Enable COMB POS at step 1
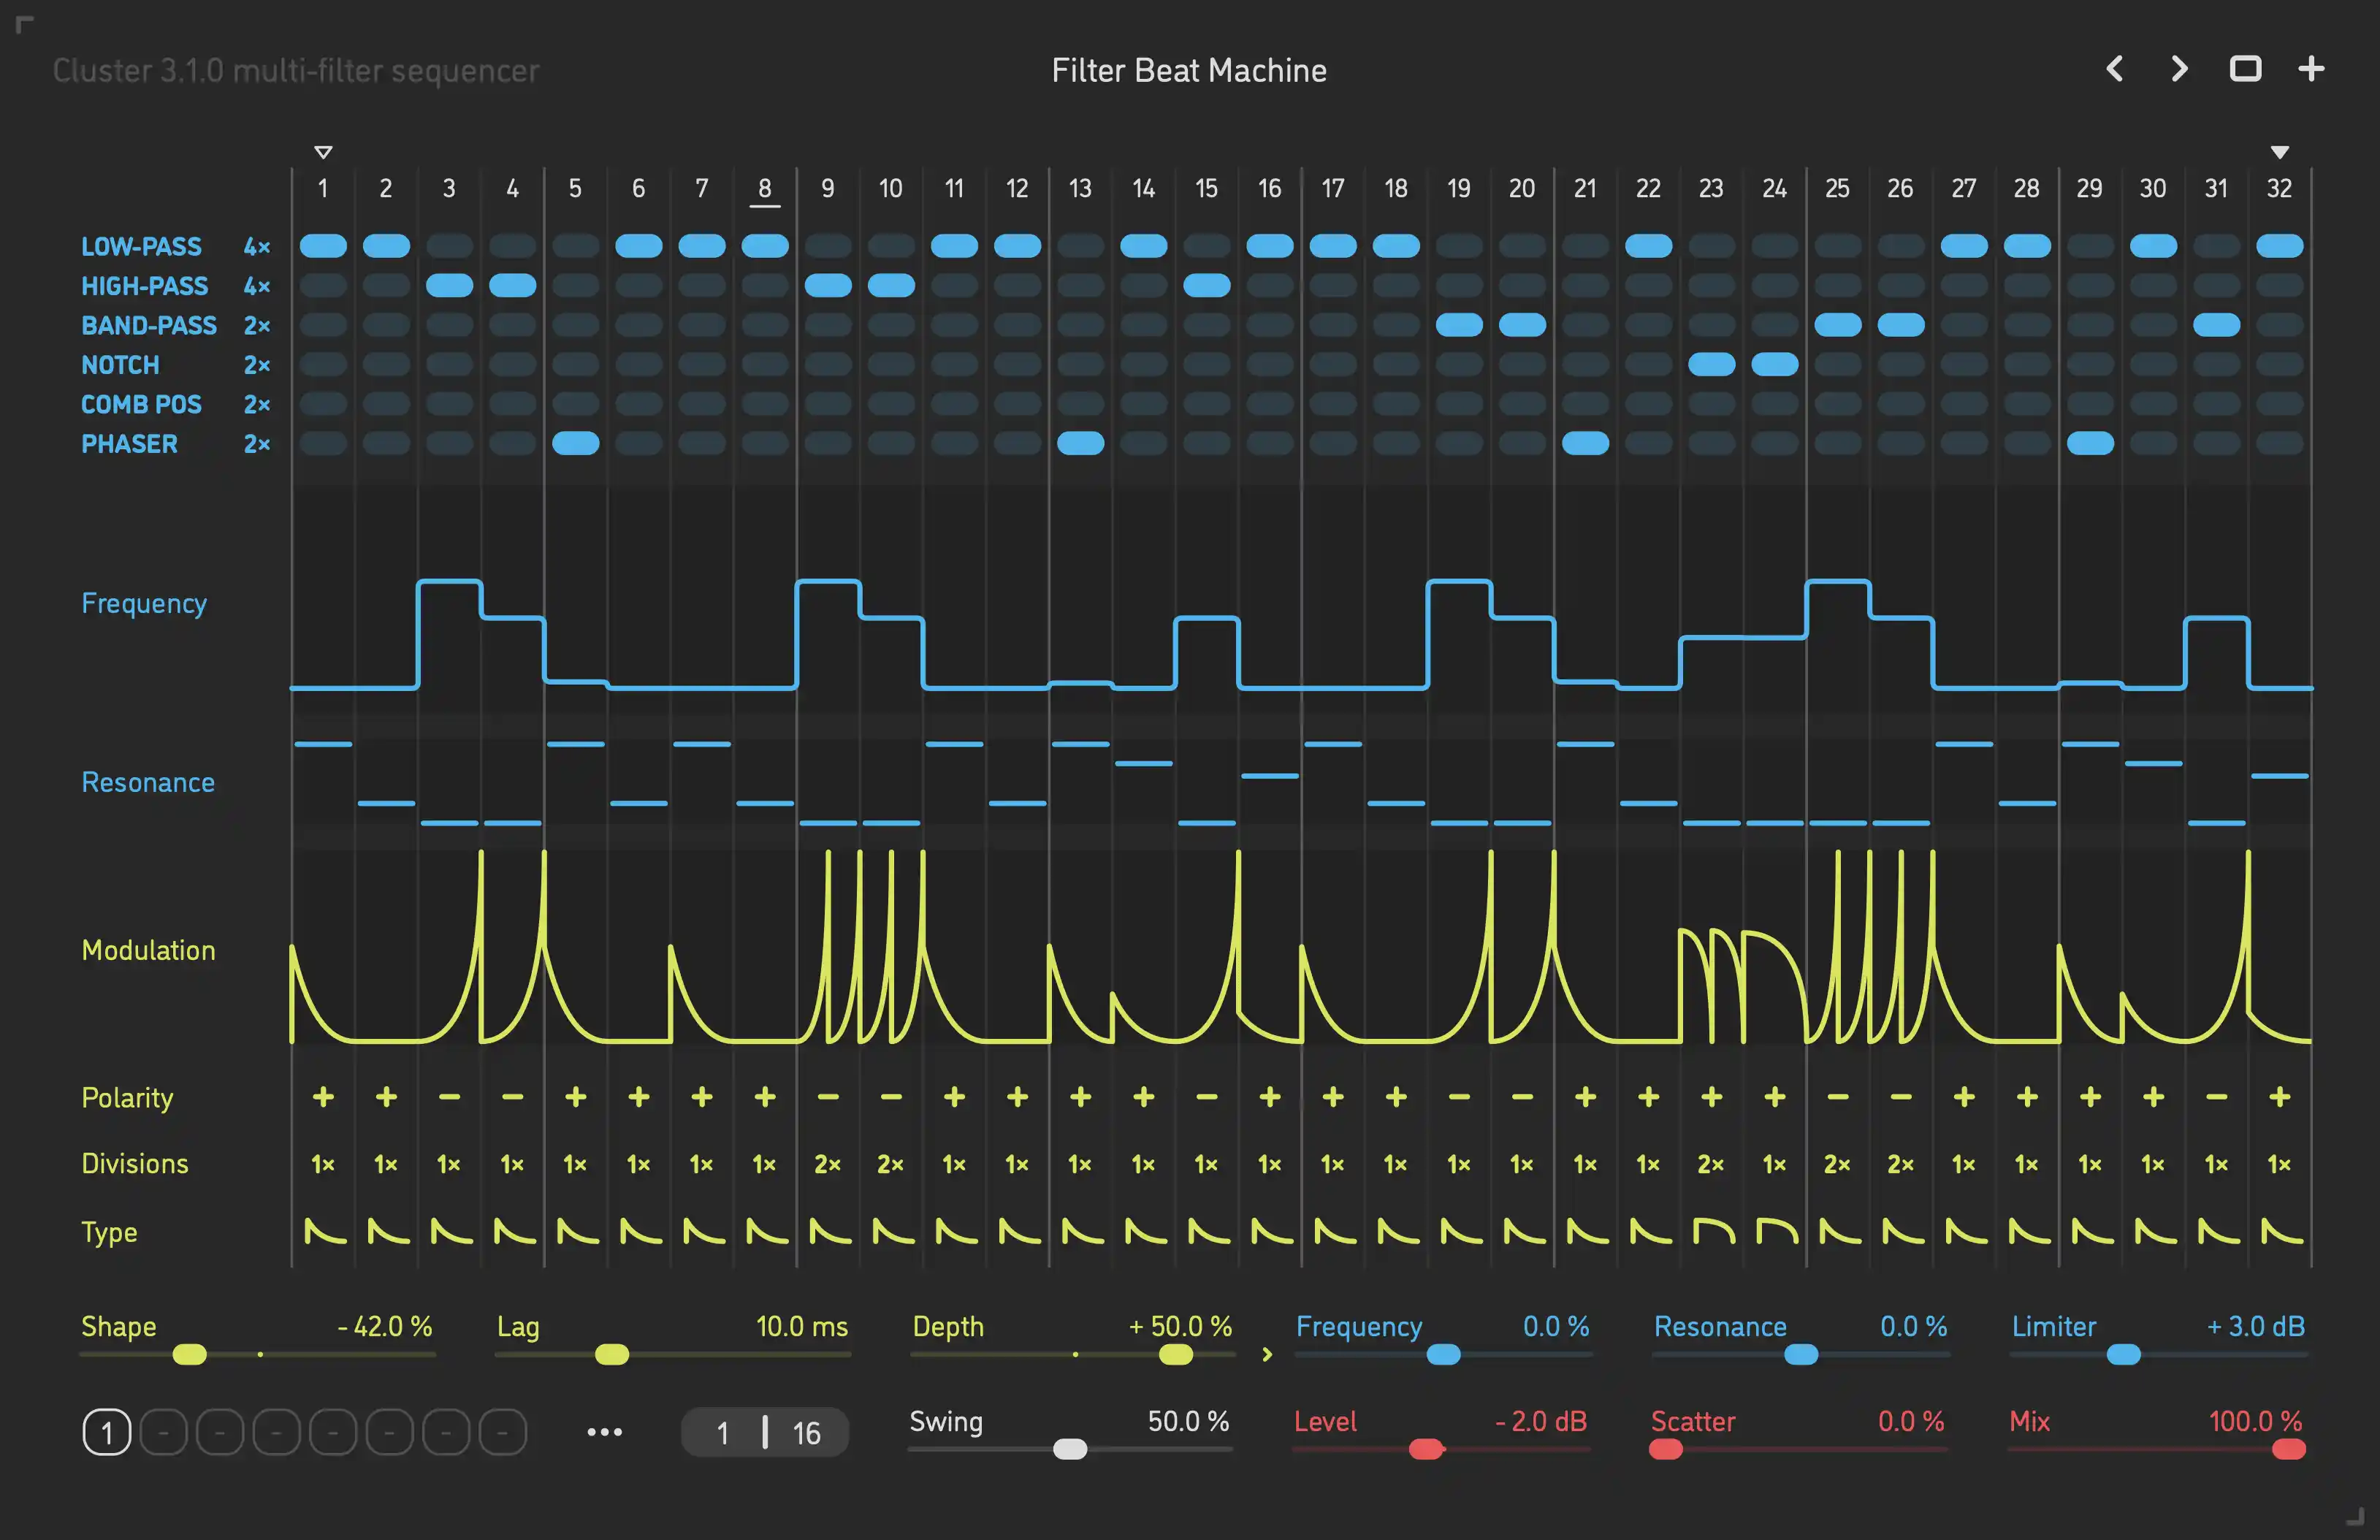Image resolution: width=2380 pixels, height=1540 pixels. 323,403
